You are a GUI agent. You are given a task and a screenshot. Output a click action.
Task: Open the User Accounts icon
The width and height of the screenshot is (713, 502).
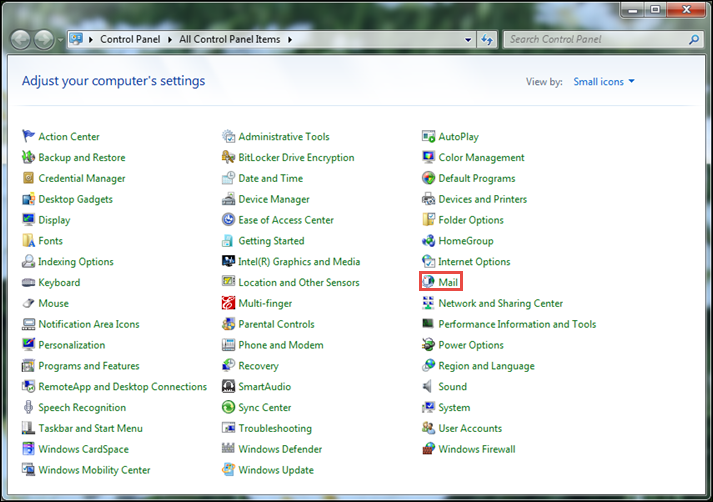pyautogui.click(x=428, y=428)
